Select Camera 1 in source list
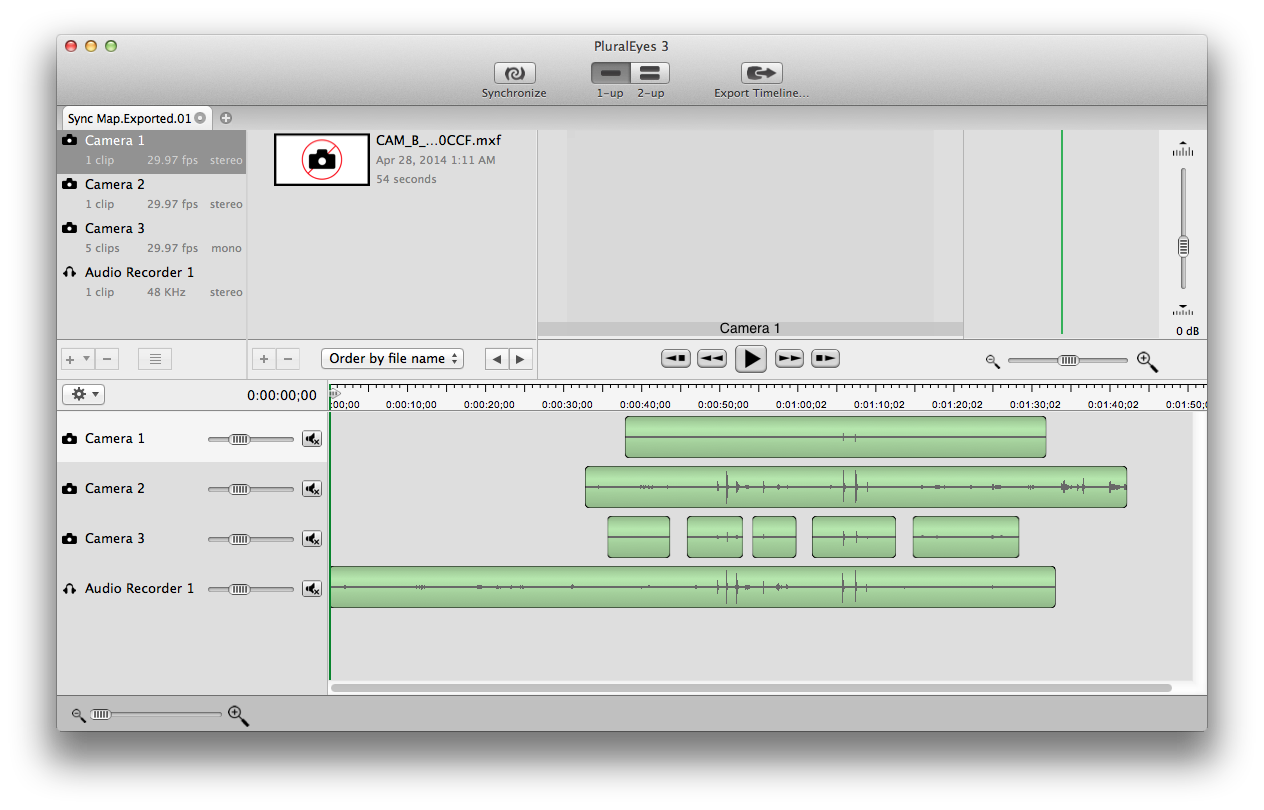The height and width of the screenshot is (810, 1264). [151, 151]
